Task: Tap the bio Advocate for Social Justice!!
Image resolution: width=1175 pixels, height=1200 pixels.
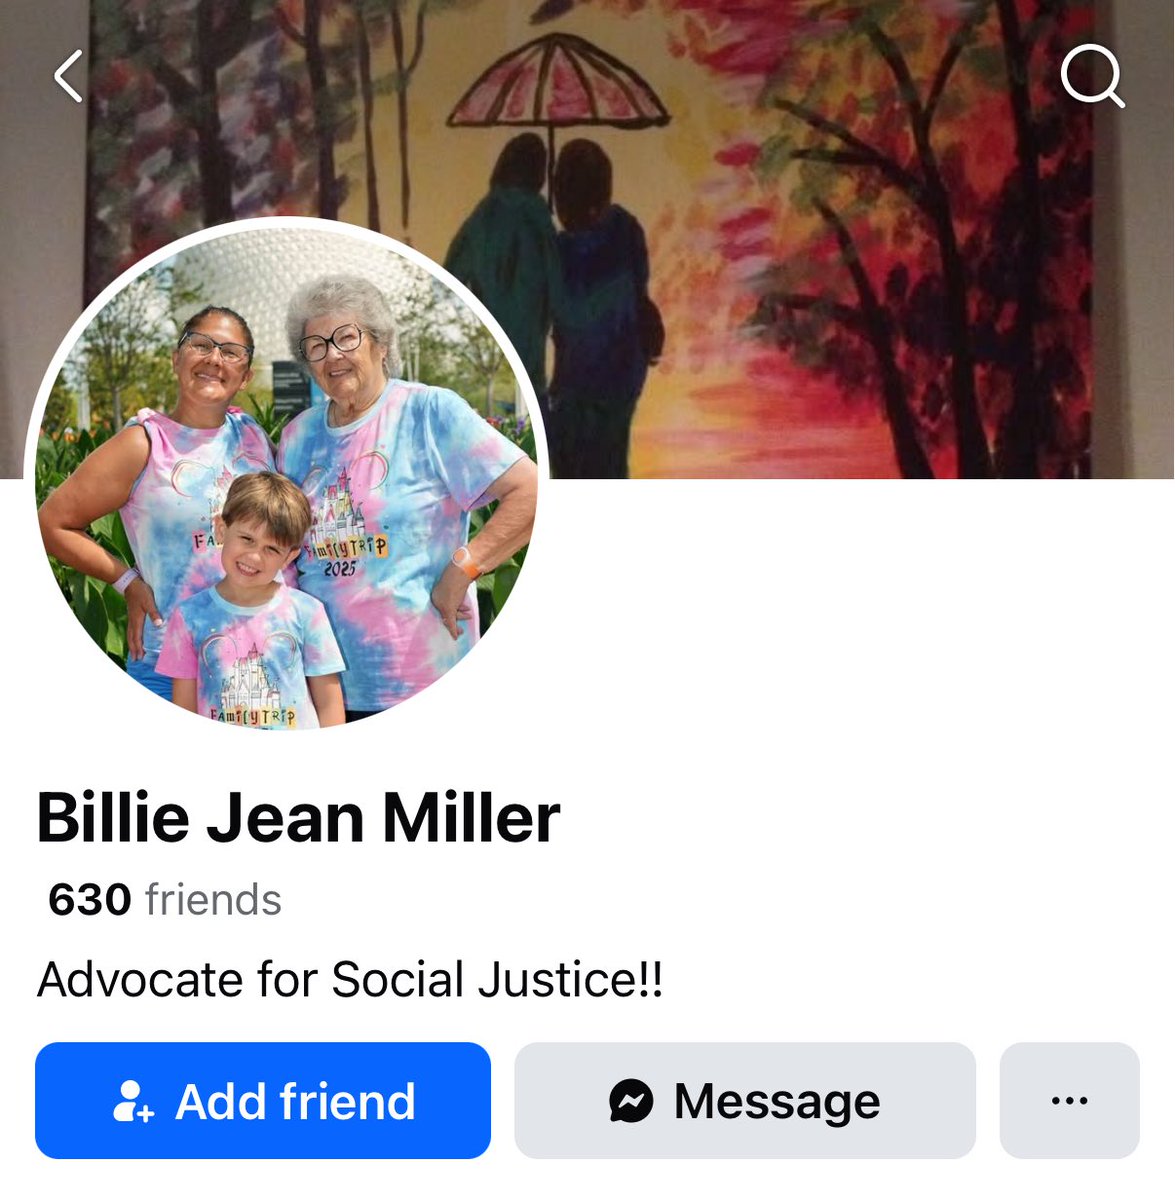Action: point(350,980)
